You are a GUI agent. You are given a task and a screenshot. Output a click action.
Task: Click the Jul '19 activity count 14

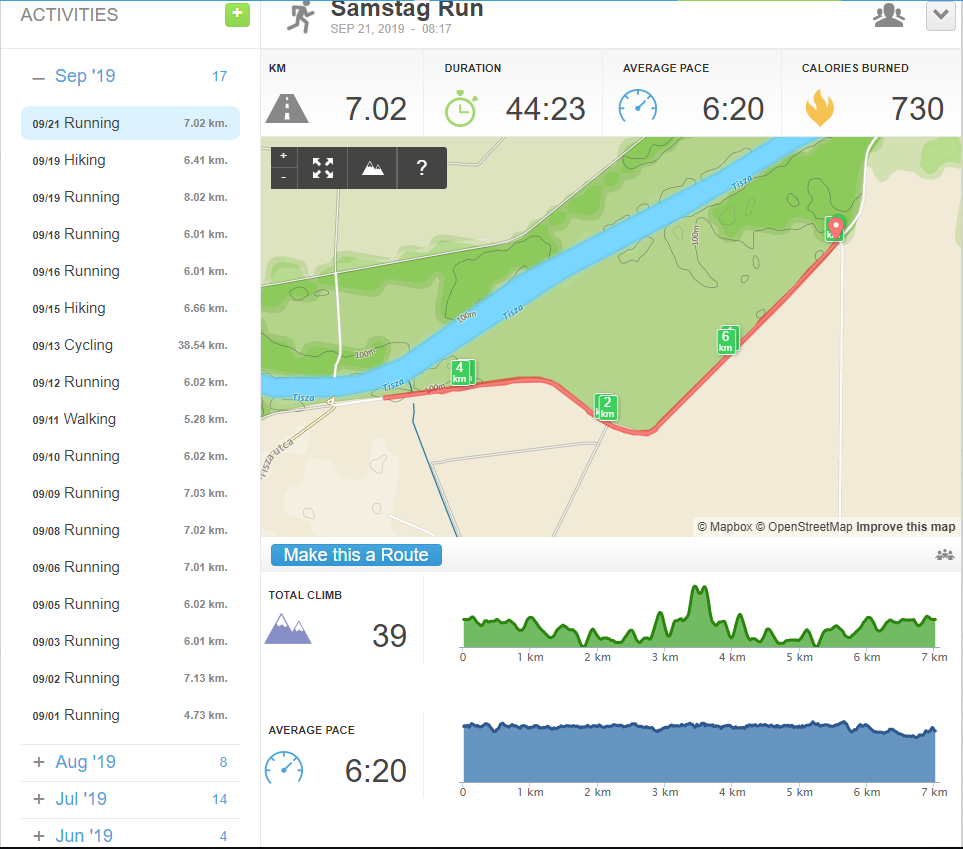coord(220,799)
